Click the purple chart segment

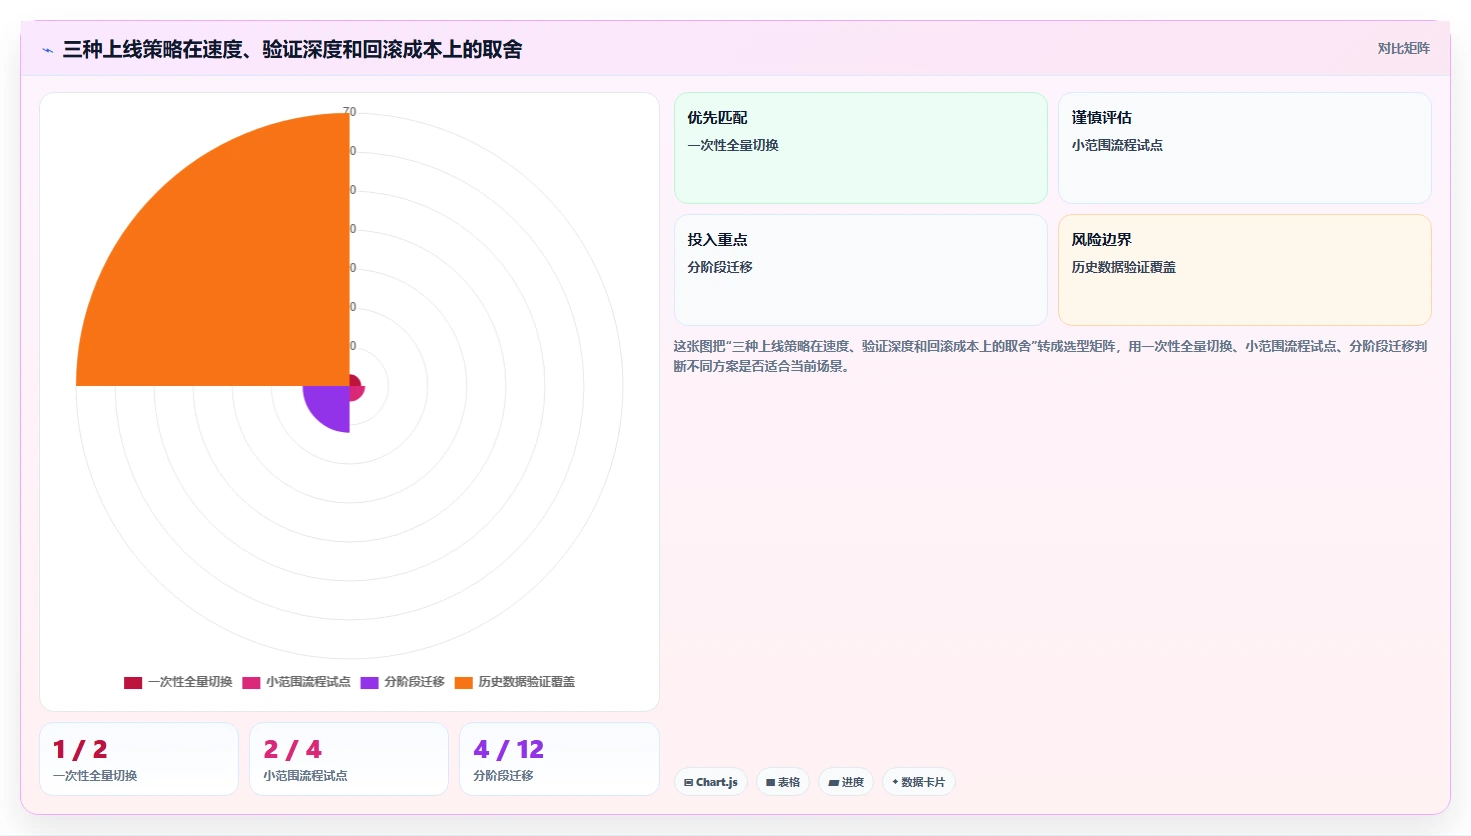coord(332,405)
